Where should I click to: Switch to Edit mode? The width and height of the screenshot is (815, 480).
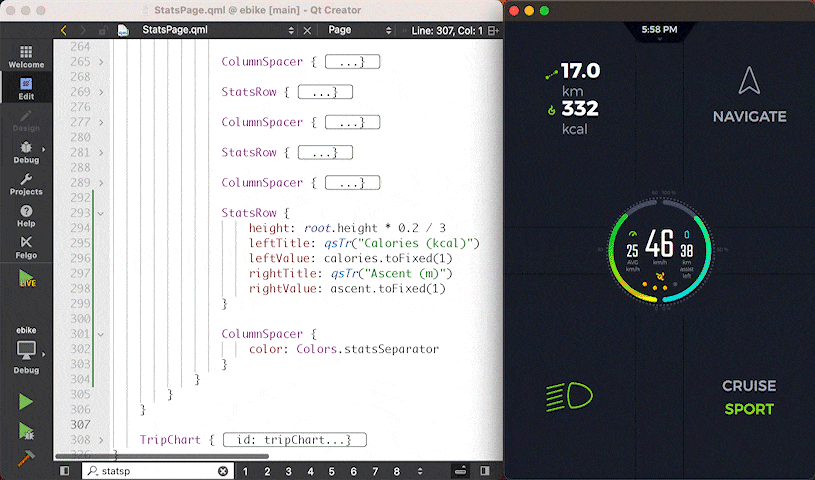(x=26, y=89)
